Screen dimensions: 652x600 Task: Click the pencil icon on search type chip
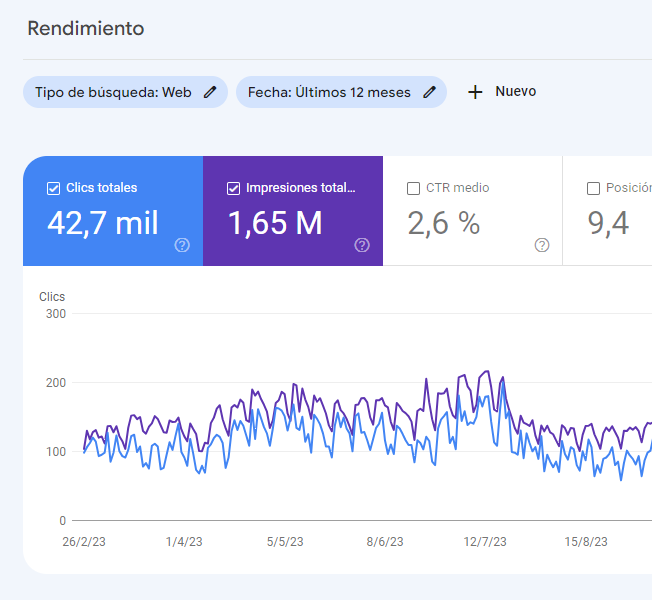coord(209,92)
